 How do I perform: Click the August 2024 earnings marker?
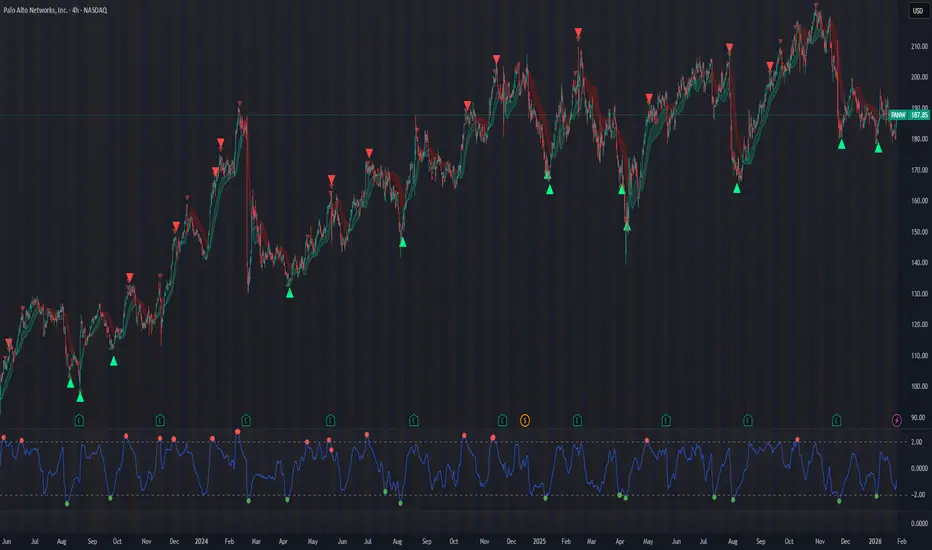pyautogui.click(x=414, y=420)
